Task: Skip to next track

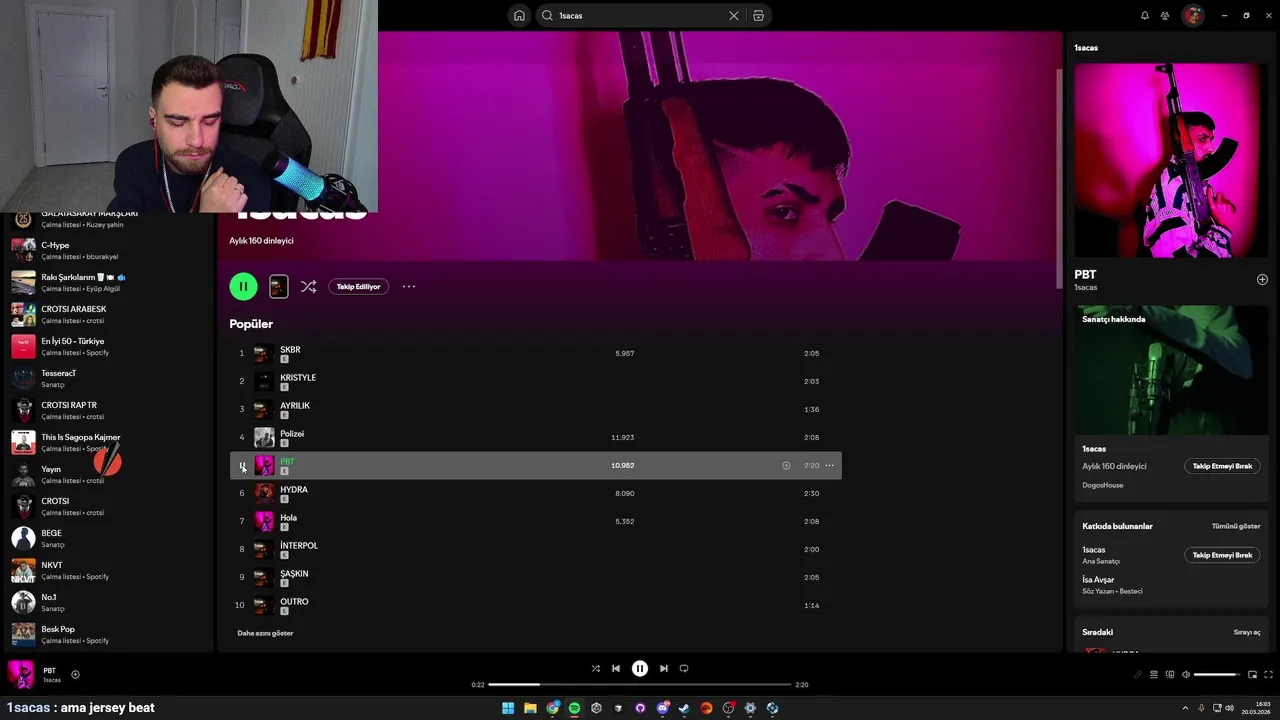Action: coord(664,668)
